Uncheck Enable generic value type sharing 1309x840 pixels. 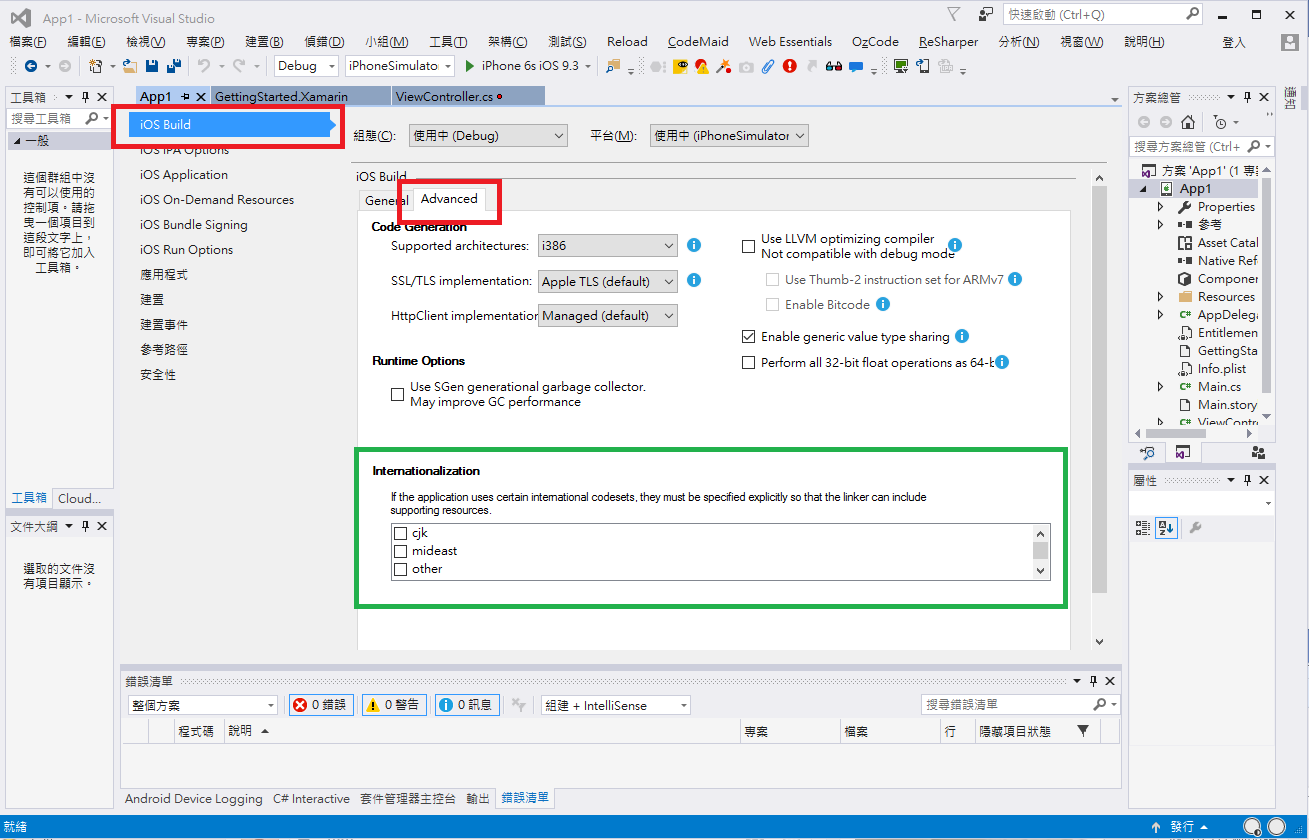coord(749,337)
